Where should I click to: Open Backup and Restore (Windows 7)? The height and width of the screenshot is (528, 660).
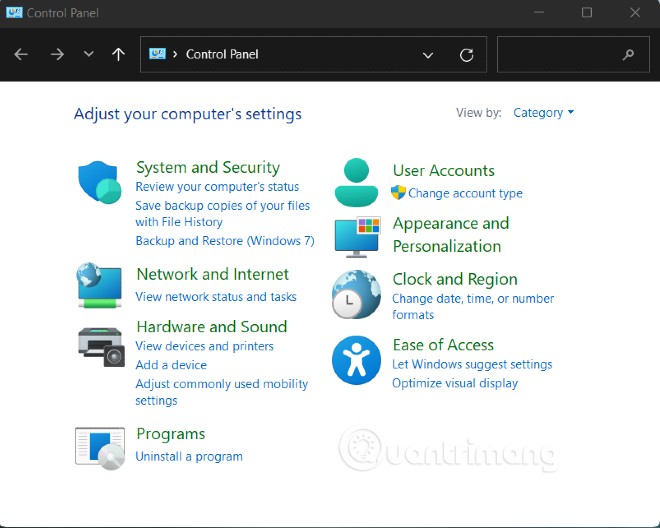tap(225, 241)
